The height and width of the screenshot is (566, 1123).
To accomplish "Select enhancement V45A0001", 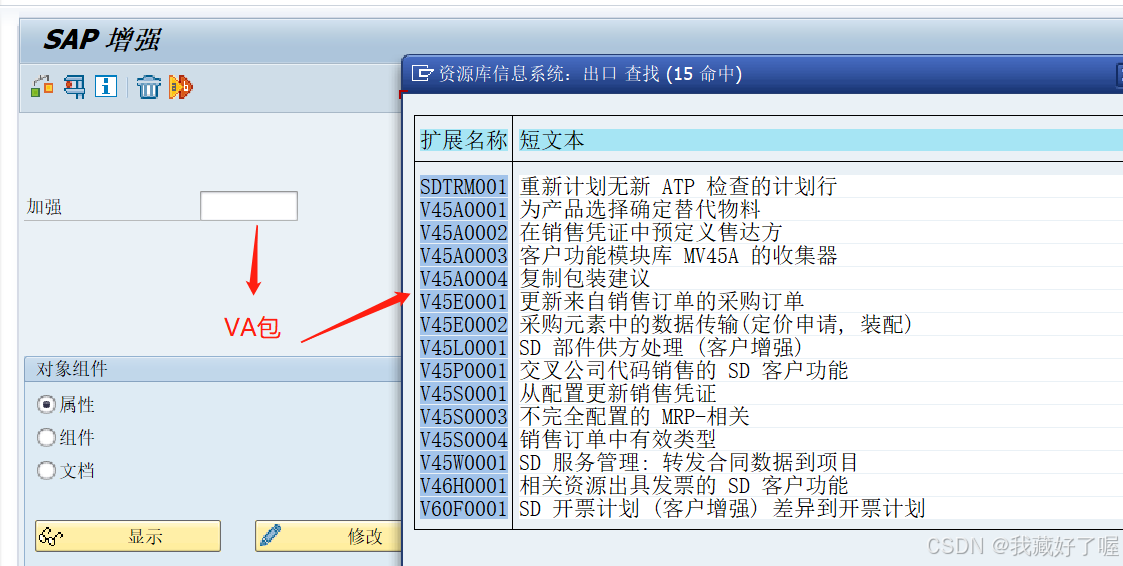I will click(x=463, y=210).
